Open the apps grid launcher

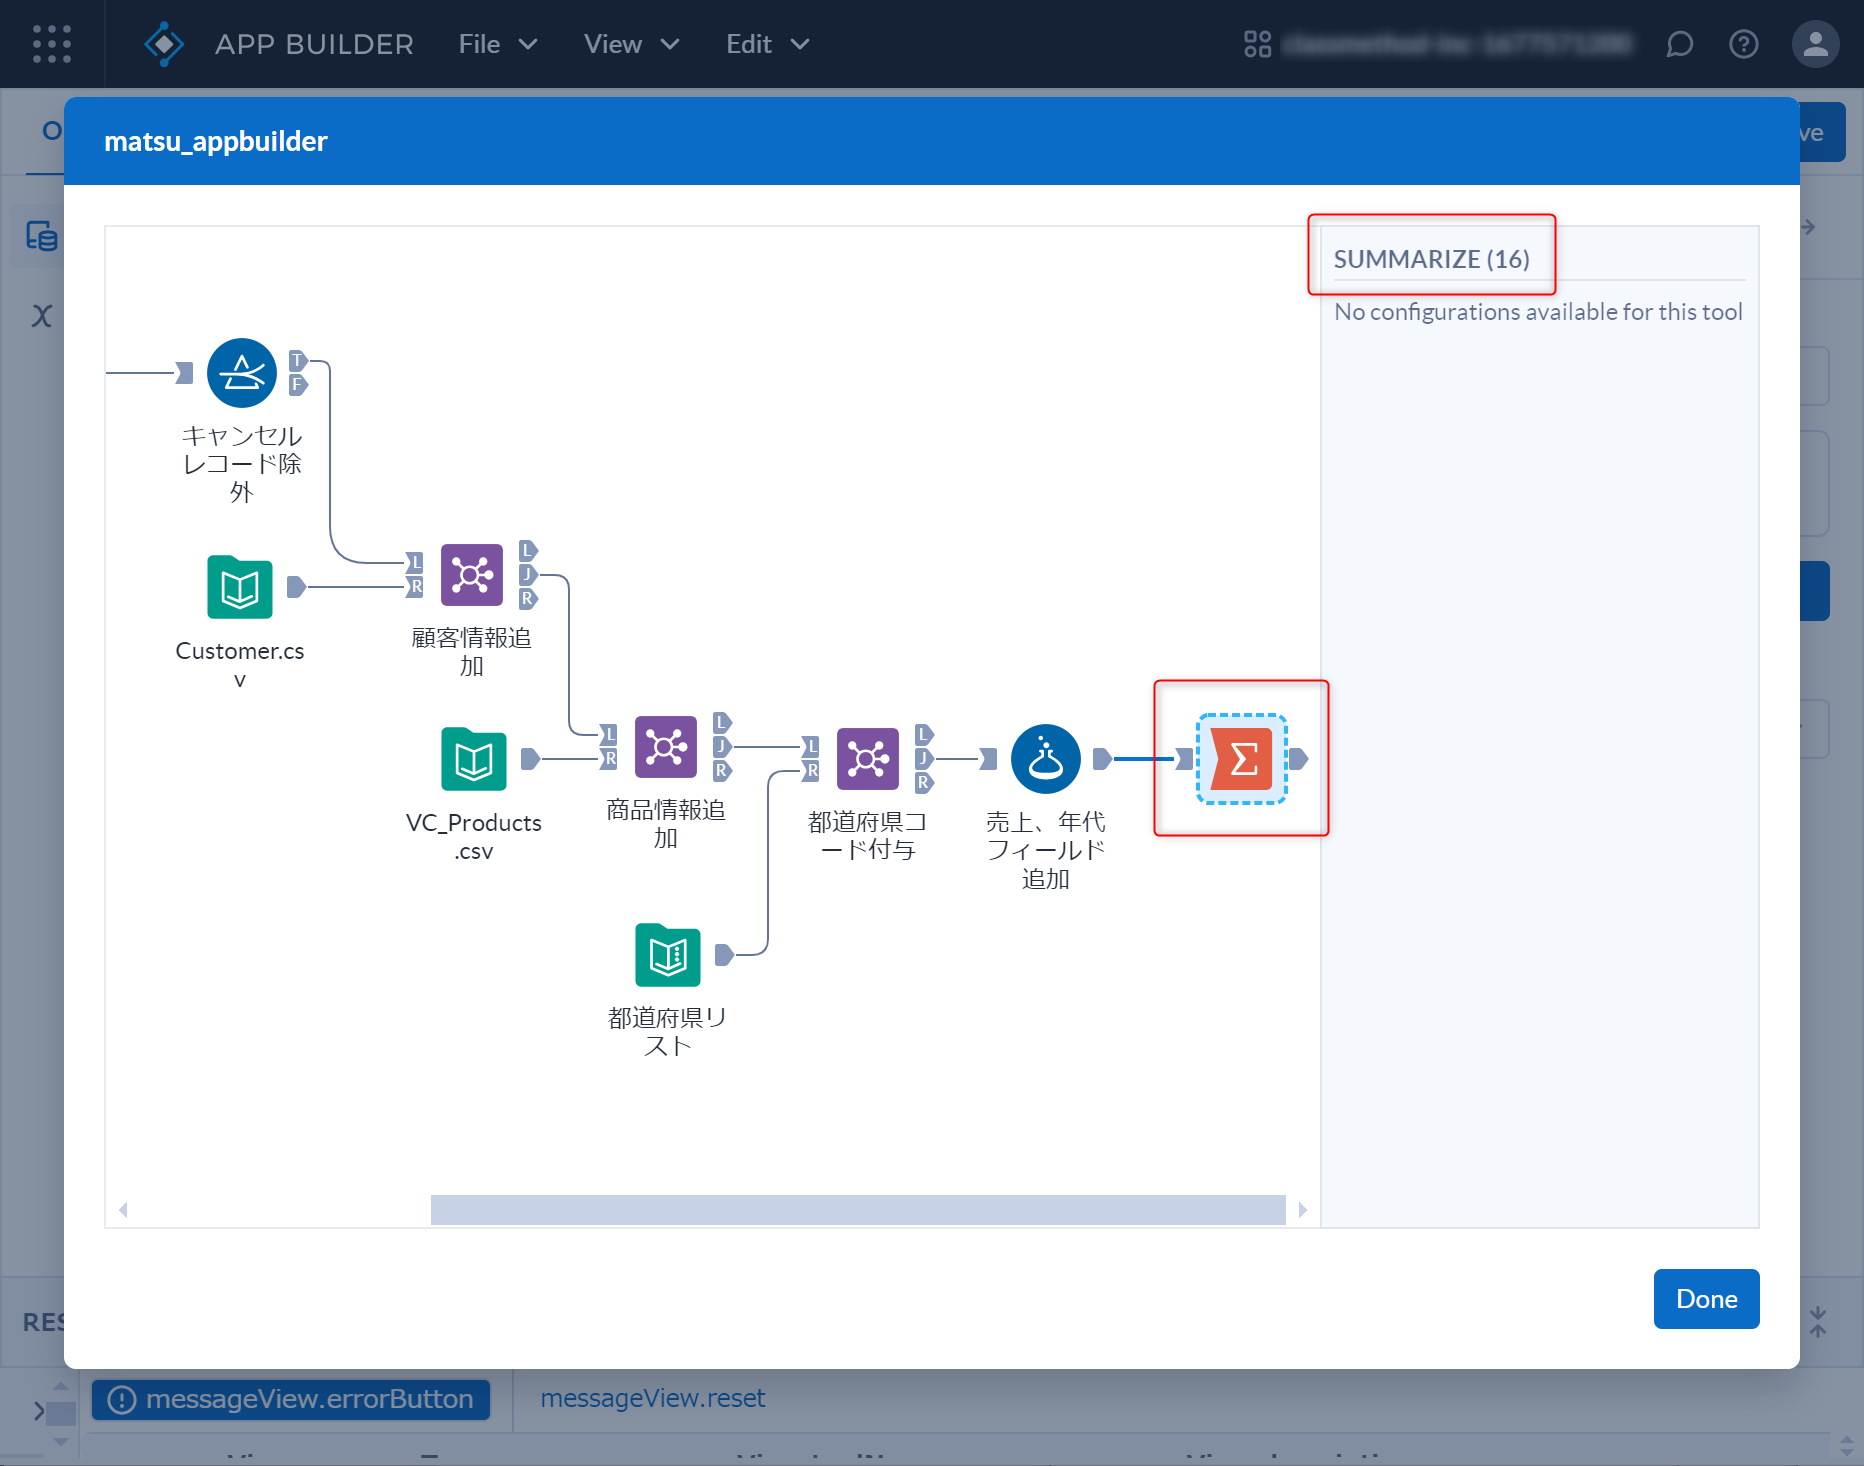pyautogui.click(x=51, y=44)
